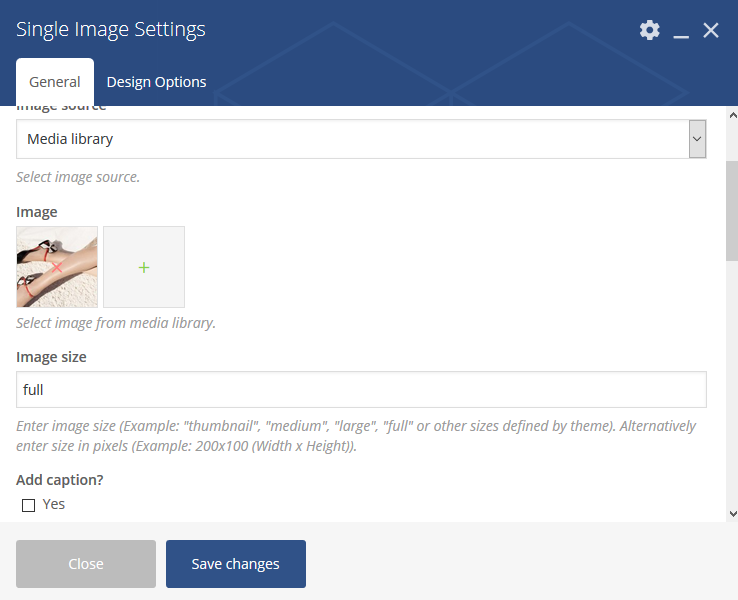The width and height of the screenshot is (738, 600).
Task: Switch to the Design Options tab
Action: click(156, 82)
